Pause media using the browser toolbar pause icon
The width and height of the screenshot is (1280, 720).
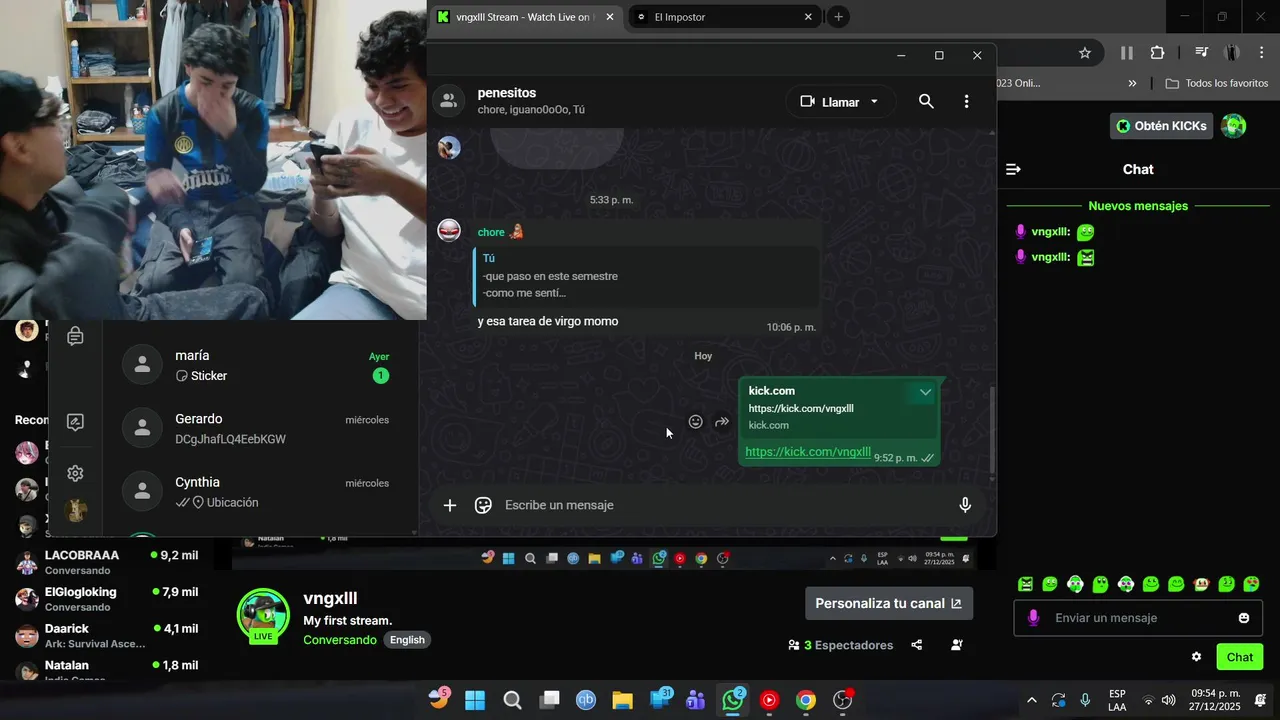[x=1127, y=53]
